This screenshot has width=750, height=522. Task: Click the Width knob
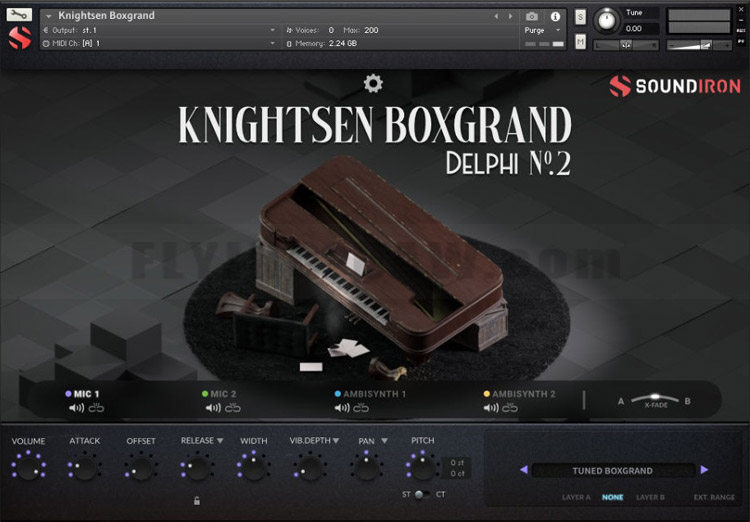(254, 468)
